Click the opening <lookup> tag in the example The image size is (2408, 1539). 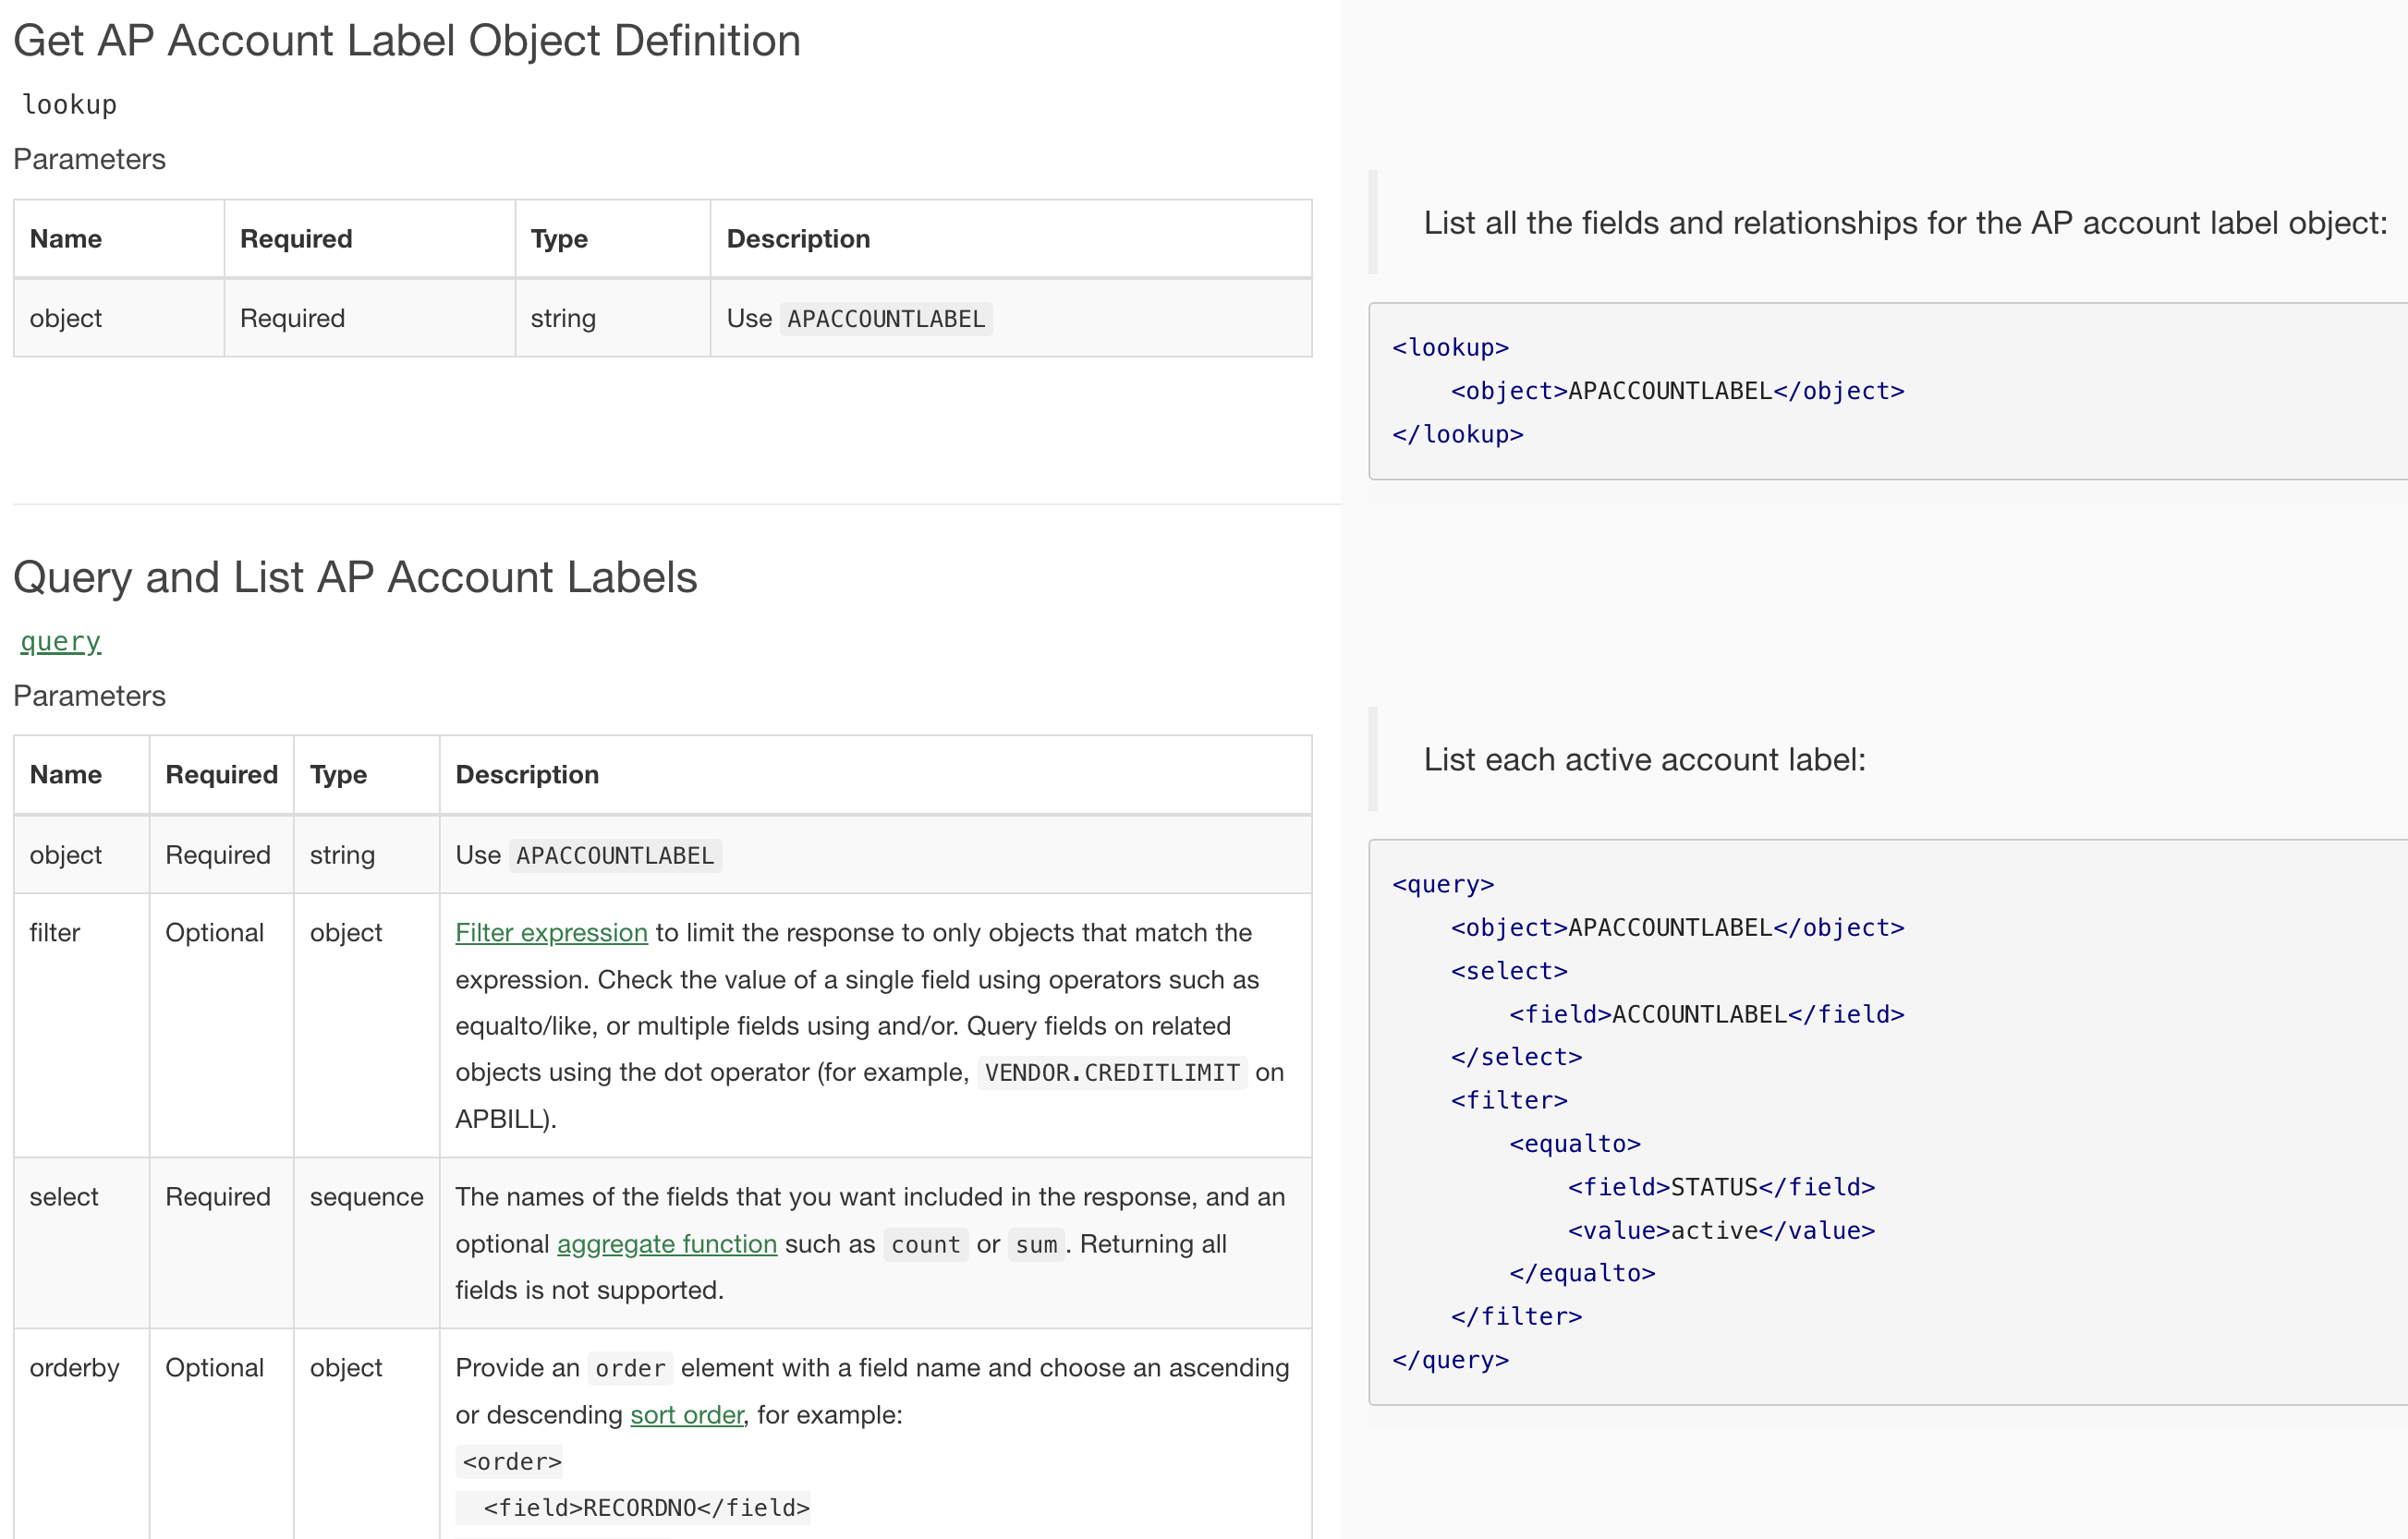(x=1450, y=347)
